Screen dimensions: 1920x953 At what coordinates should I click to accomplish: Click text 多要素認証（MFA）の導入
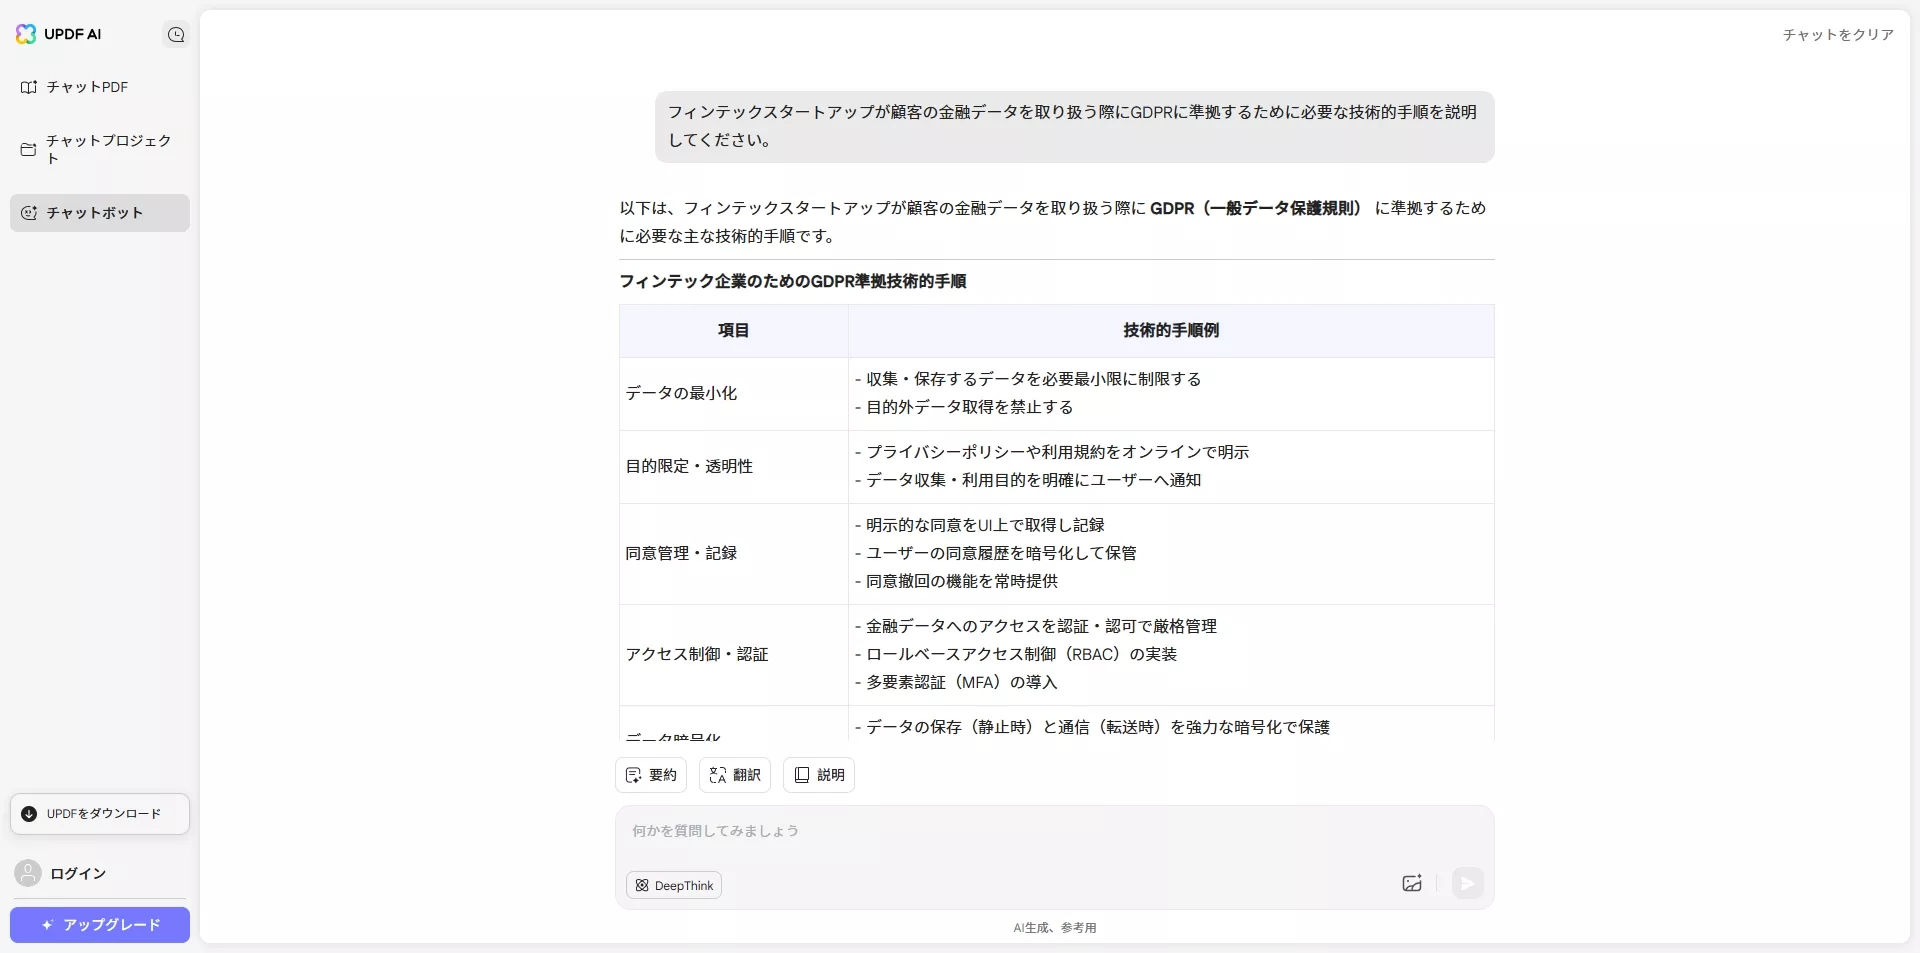(x=961, y=683)
